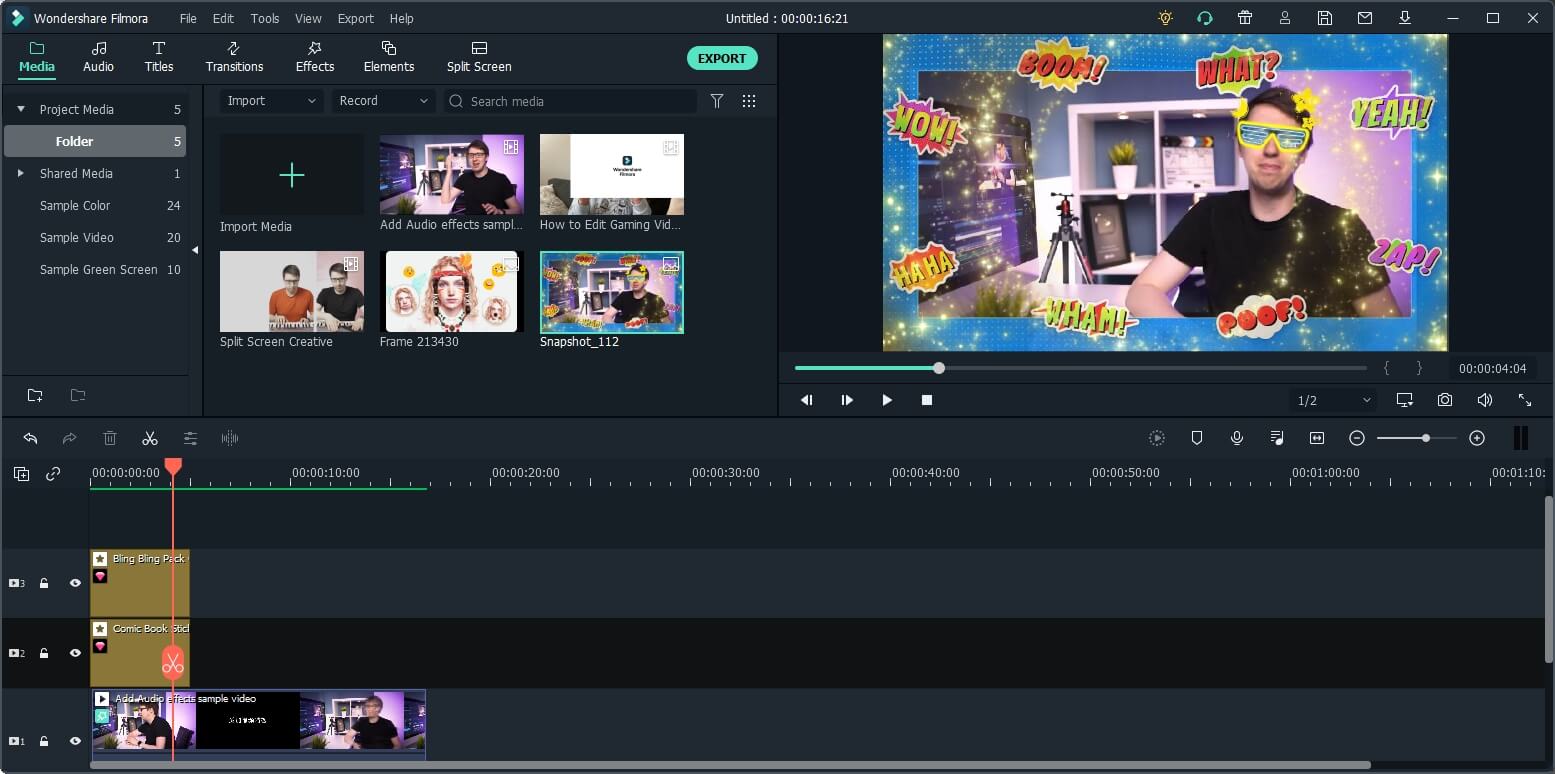Screen dimensions: 1555x774
Task: Open the View menu
Action: pyautogui.click(x=308, y=18)
